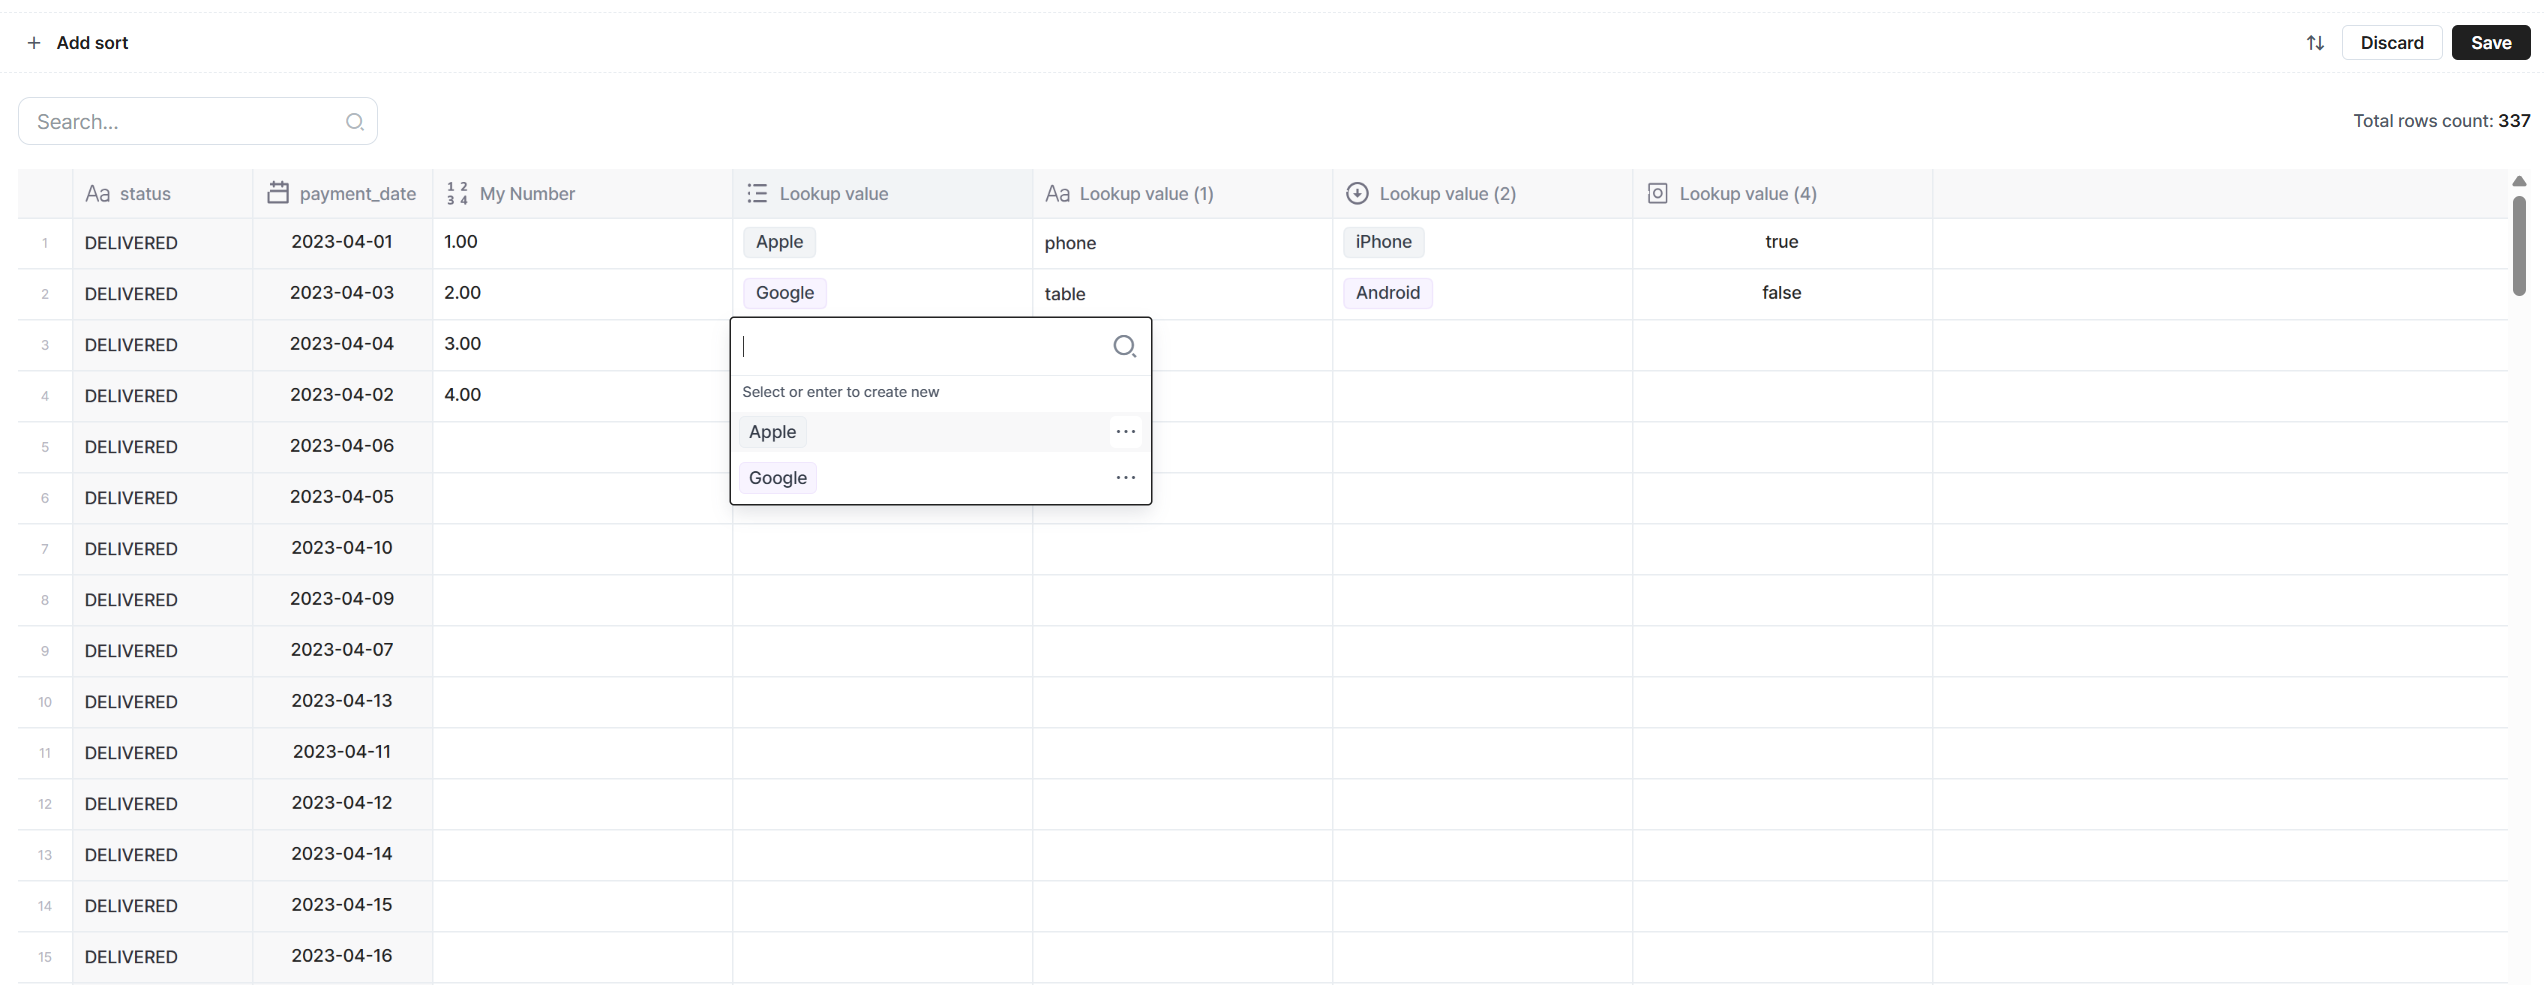The image size is (2544, 985).
Task: Toggle the true value in row 1
Action: [x=1781, y=242]
